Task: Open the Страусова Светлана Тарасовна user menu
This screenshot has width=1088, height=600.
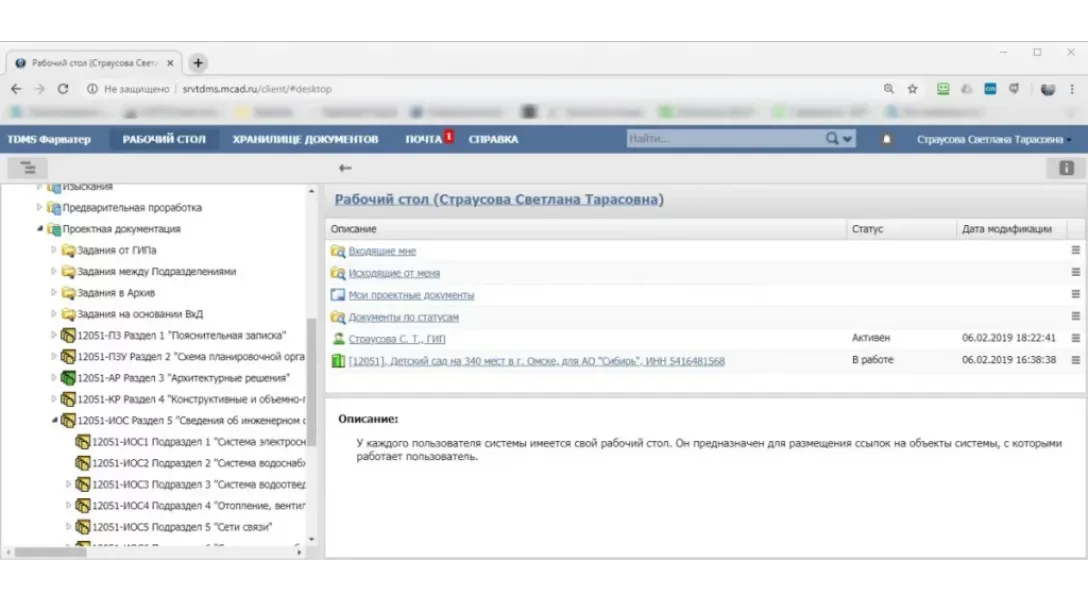Action: point(992,140)
